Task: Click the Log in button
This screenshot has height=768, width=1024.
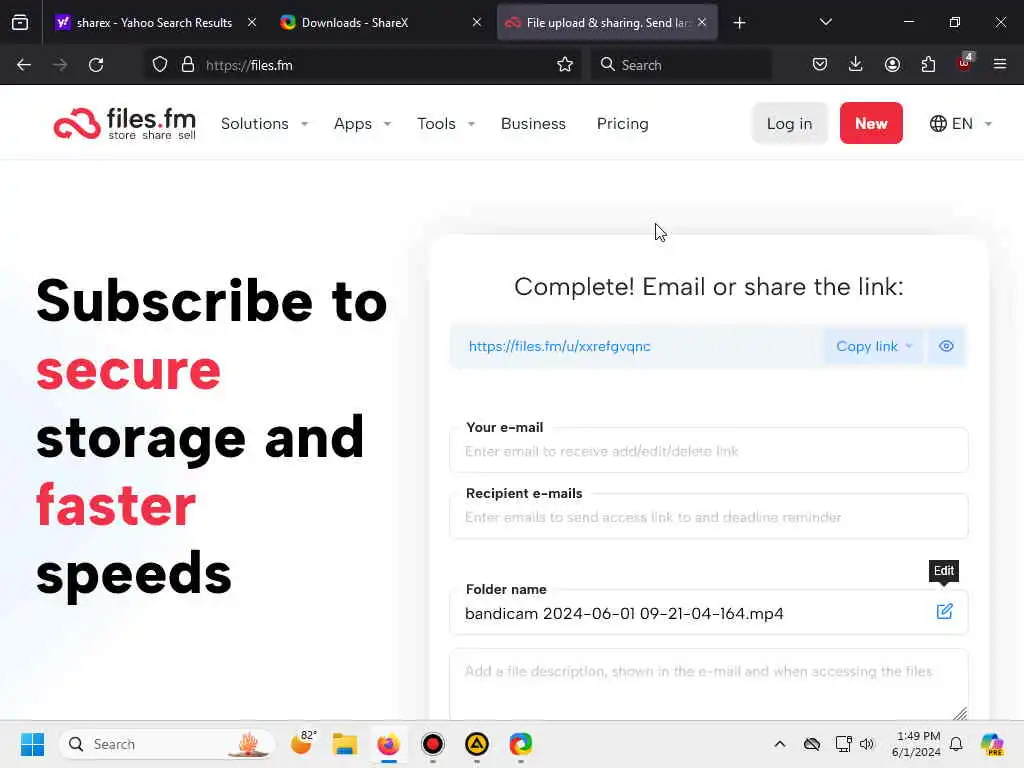Action: point(789,123)
